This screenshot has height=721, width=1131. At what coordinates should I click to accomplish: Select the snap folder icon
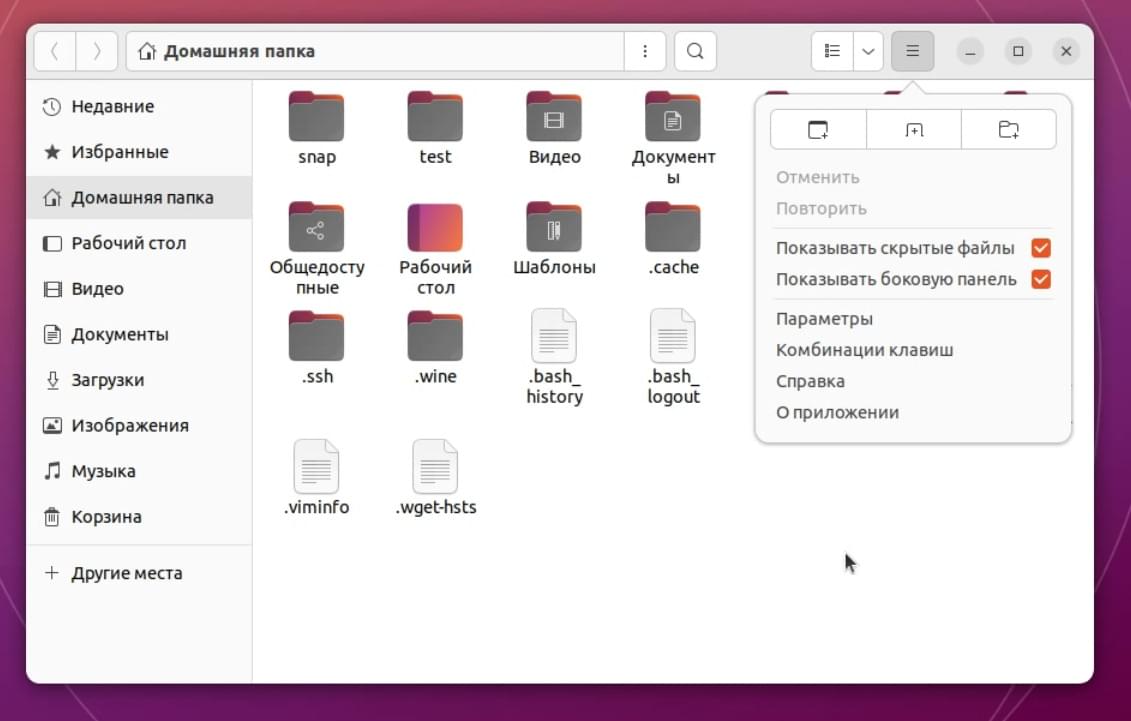click(317, 117)
